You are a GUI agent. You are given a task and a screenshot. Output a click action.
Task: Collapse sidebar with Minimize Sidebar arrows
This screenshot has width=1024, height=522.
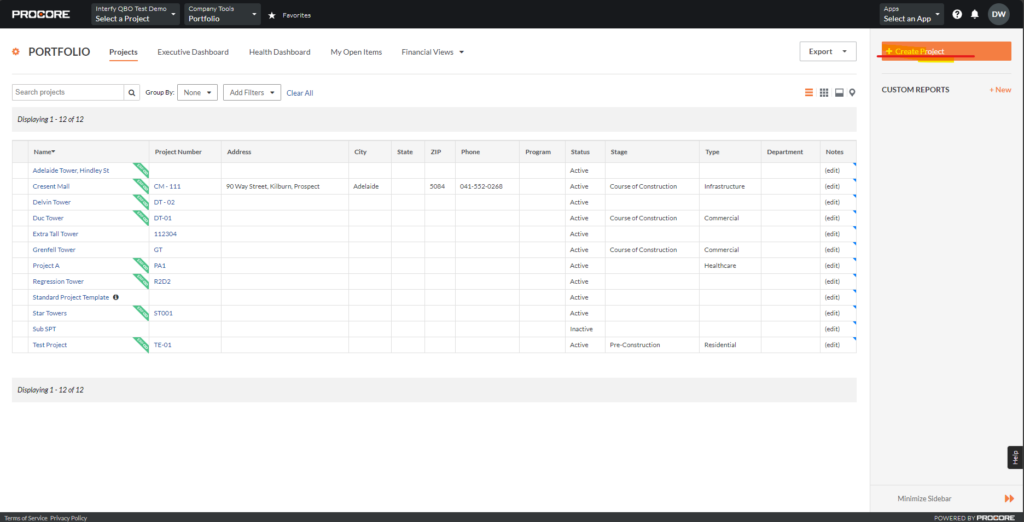pyautogui.click(x=1009, y=498)
